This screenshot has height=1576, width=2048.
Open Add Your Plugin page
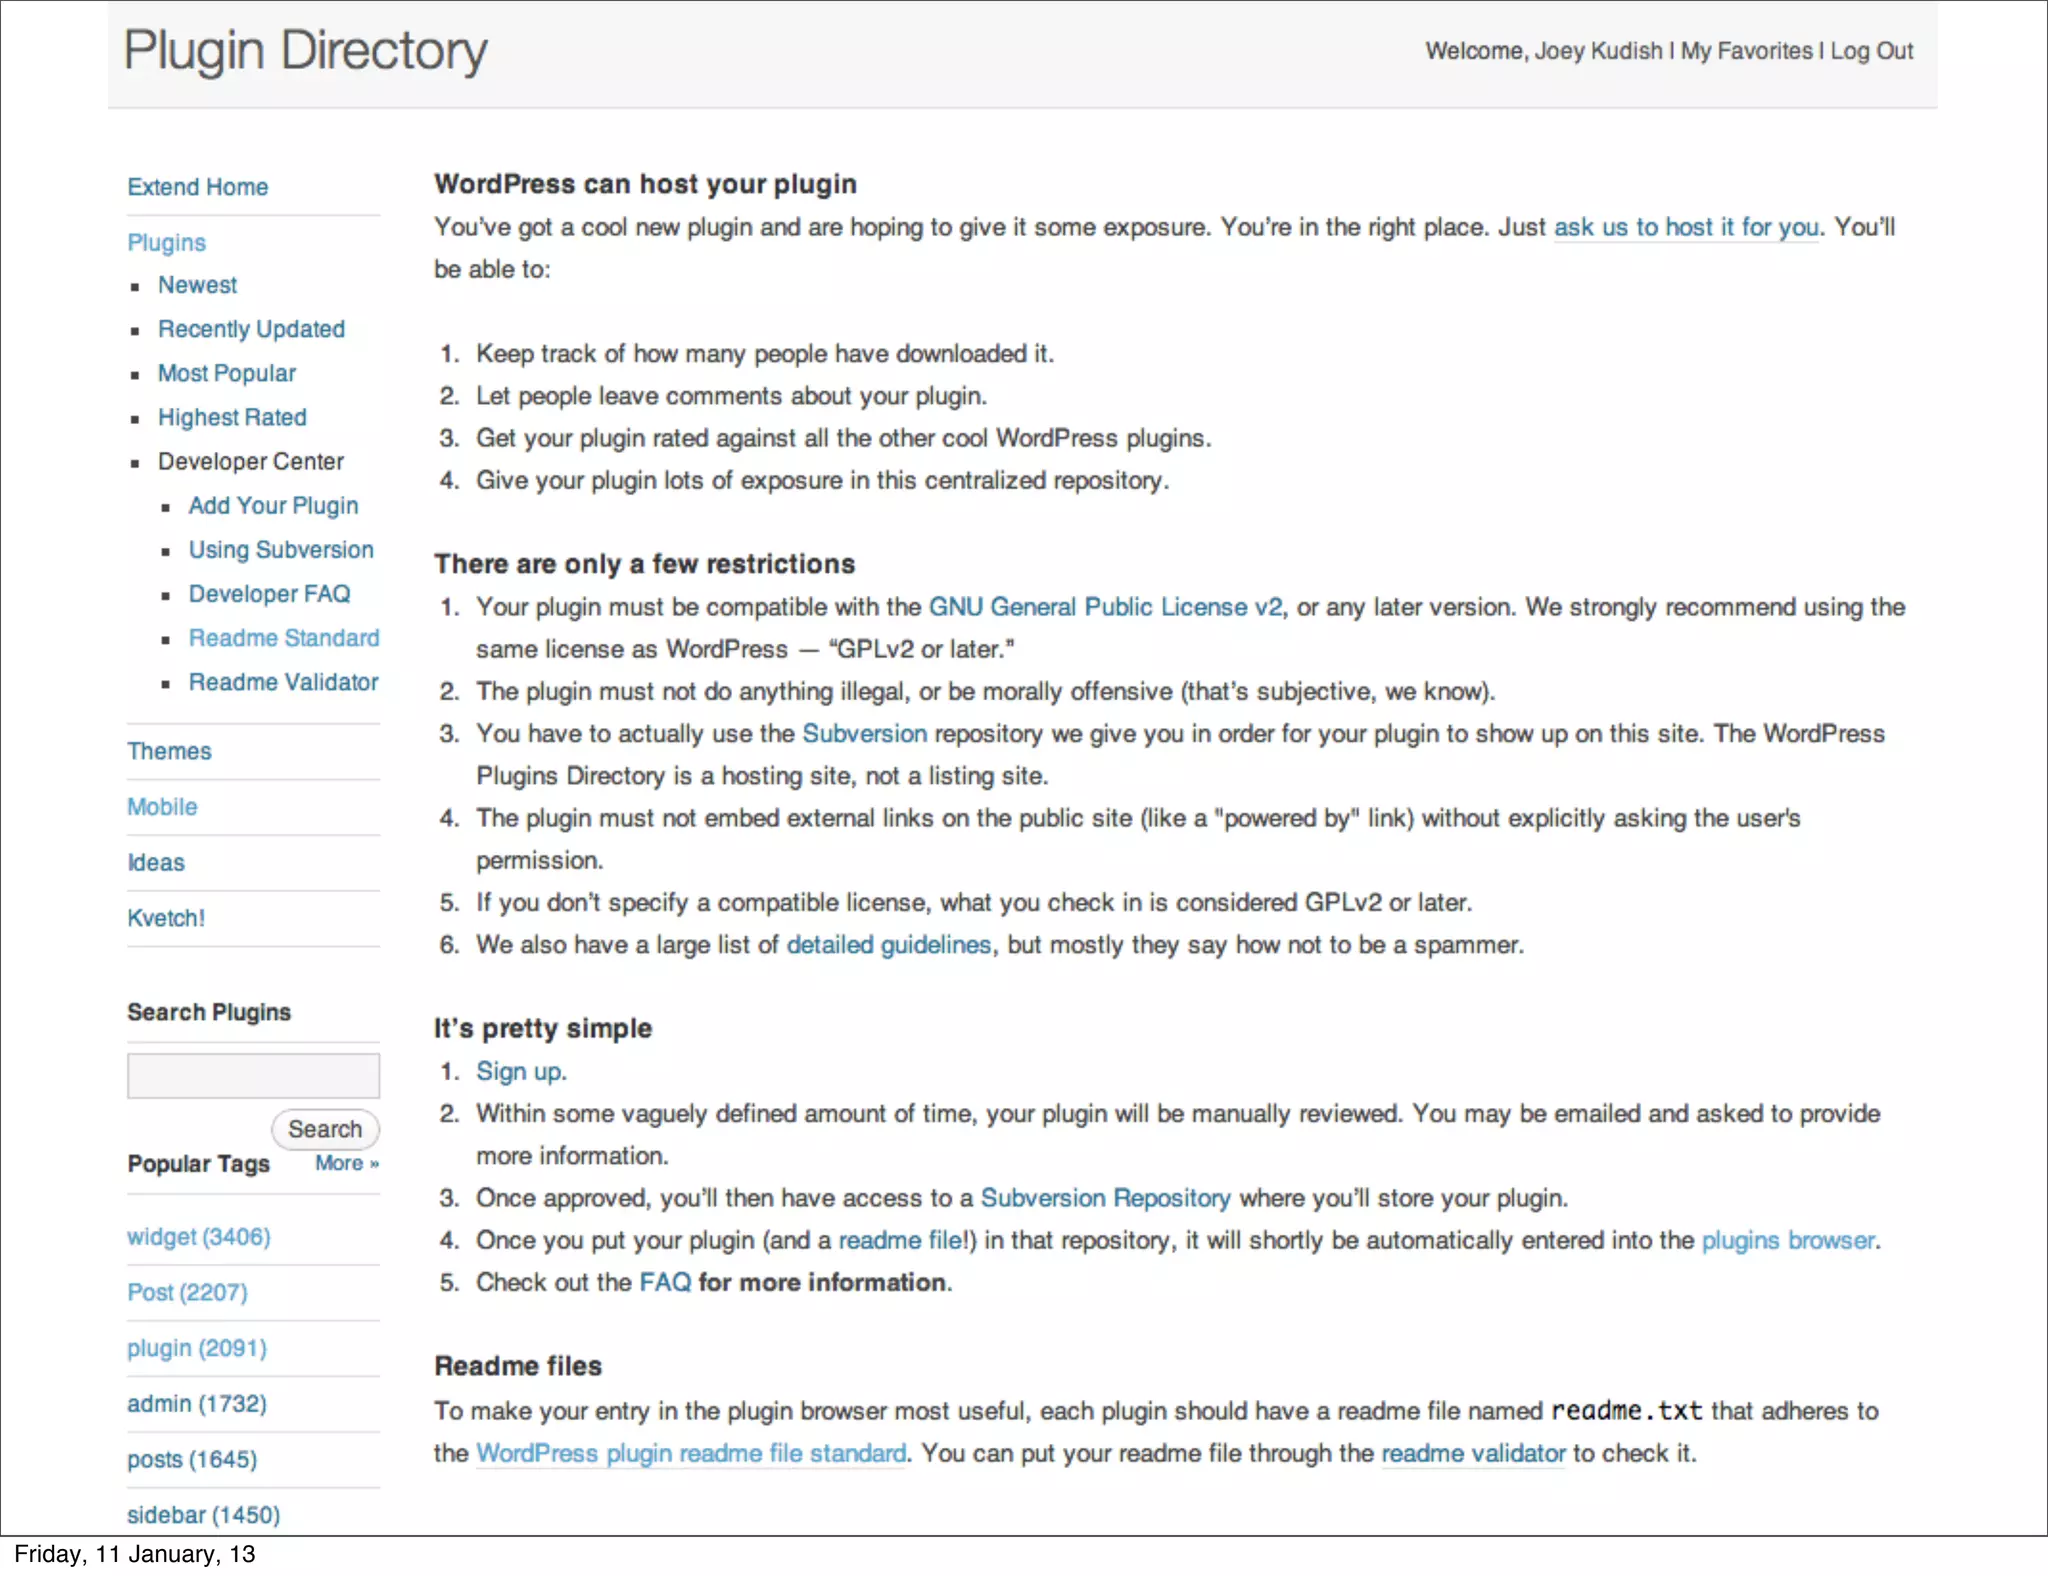(273, 506)
